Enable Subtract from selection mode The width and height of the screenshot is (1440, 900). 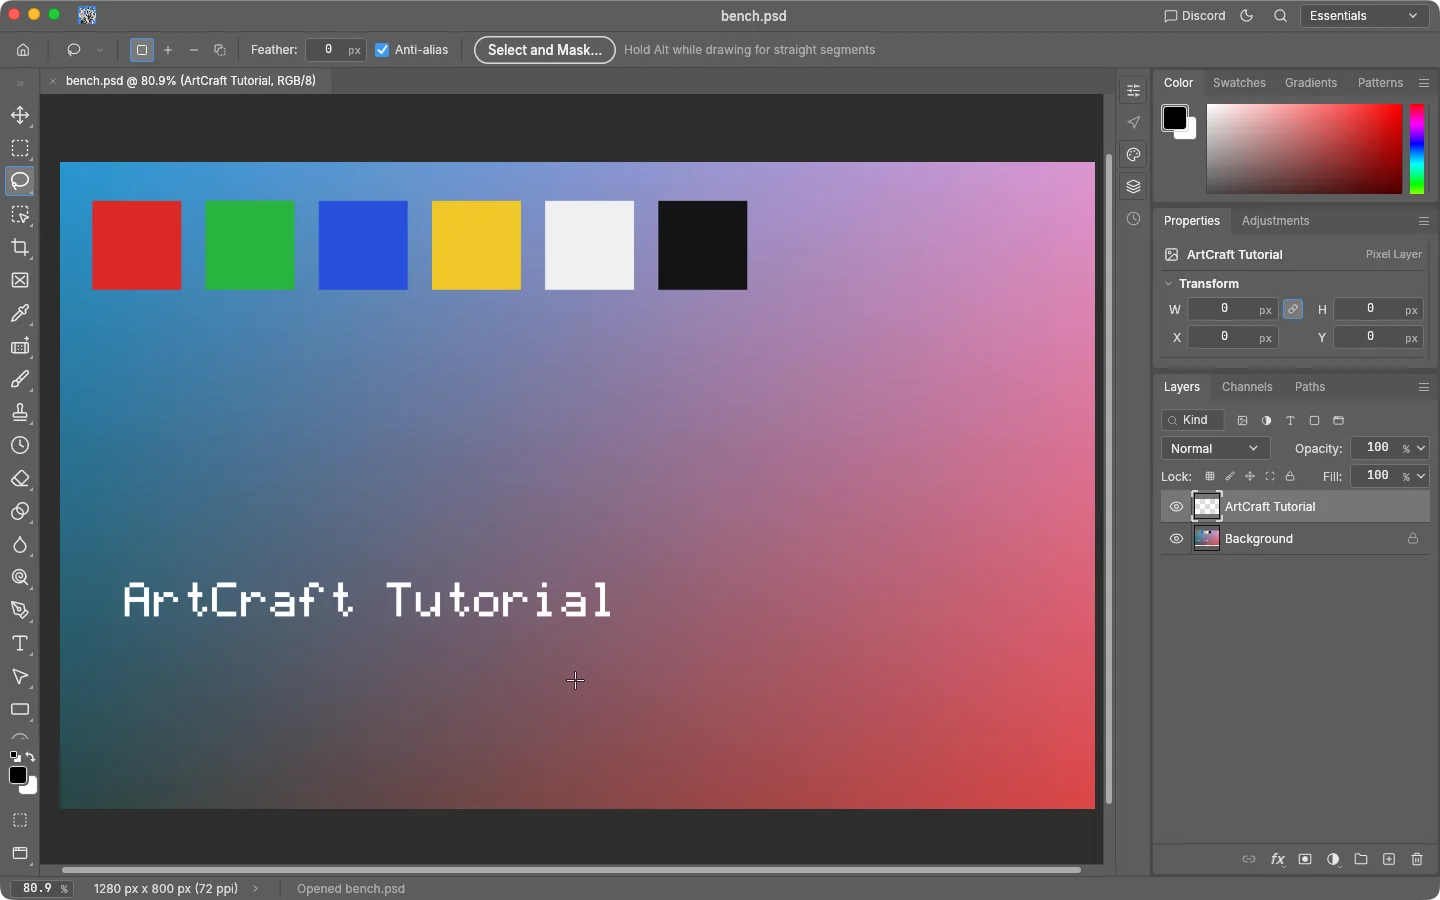(x=194, y=50)
